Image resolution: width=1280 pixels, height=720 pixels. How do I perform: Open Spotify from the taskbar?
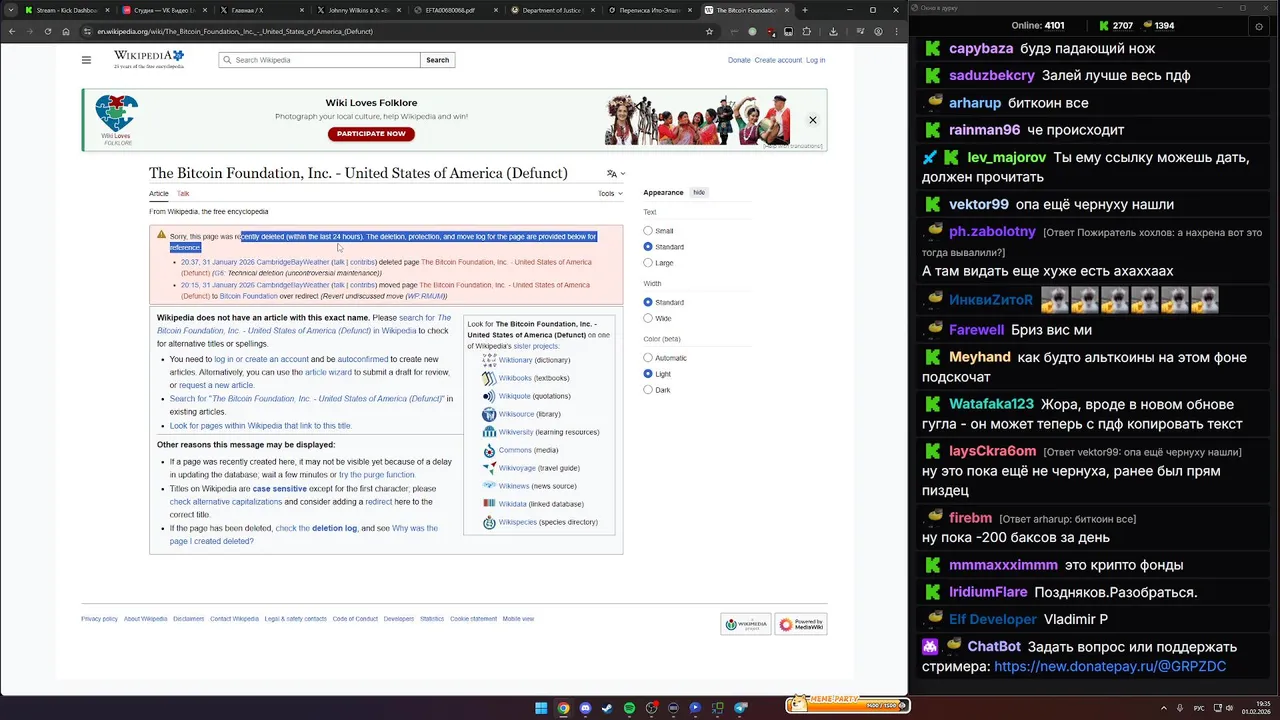[x=629, y=708]
